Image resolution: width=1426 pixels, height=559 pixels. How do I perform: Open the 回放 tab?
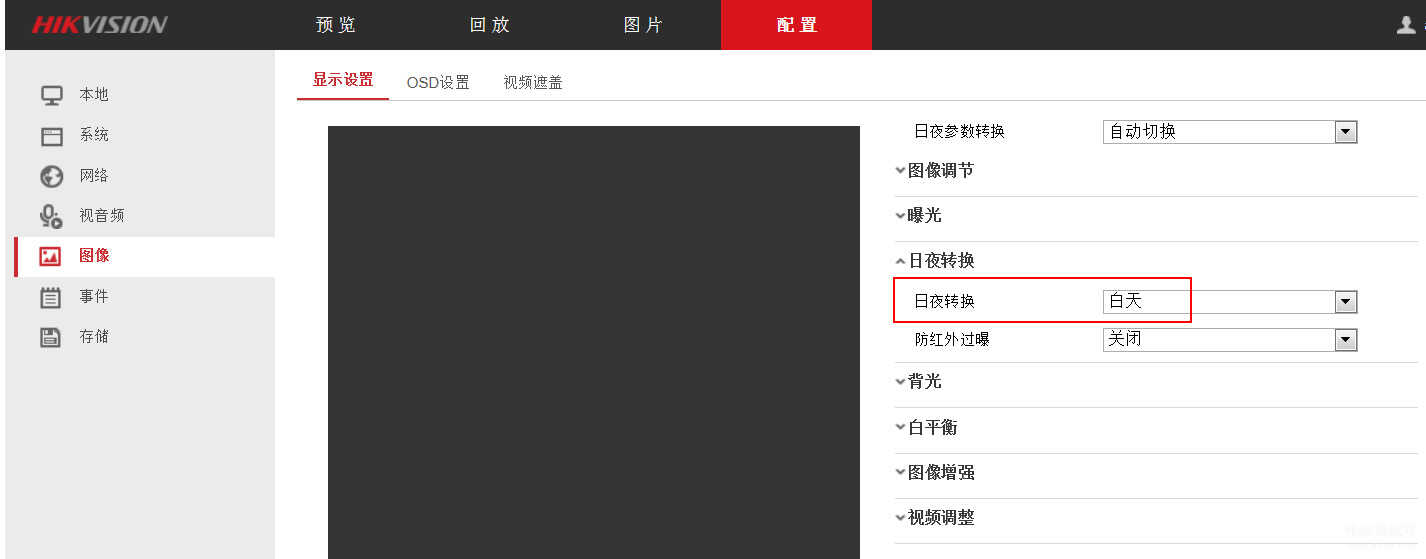pyautogui.click(x=490, y=25)
